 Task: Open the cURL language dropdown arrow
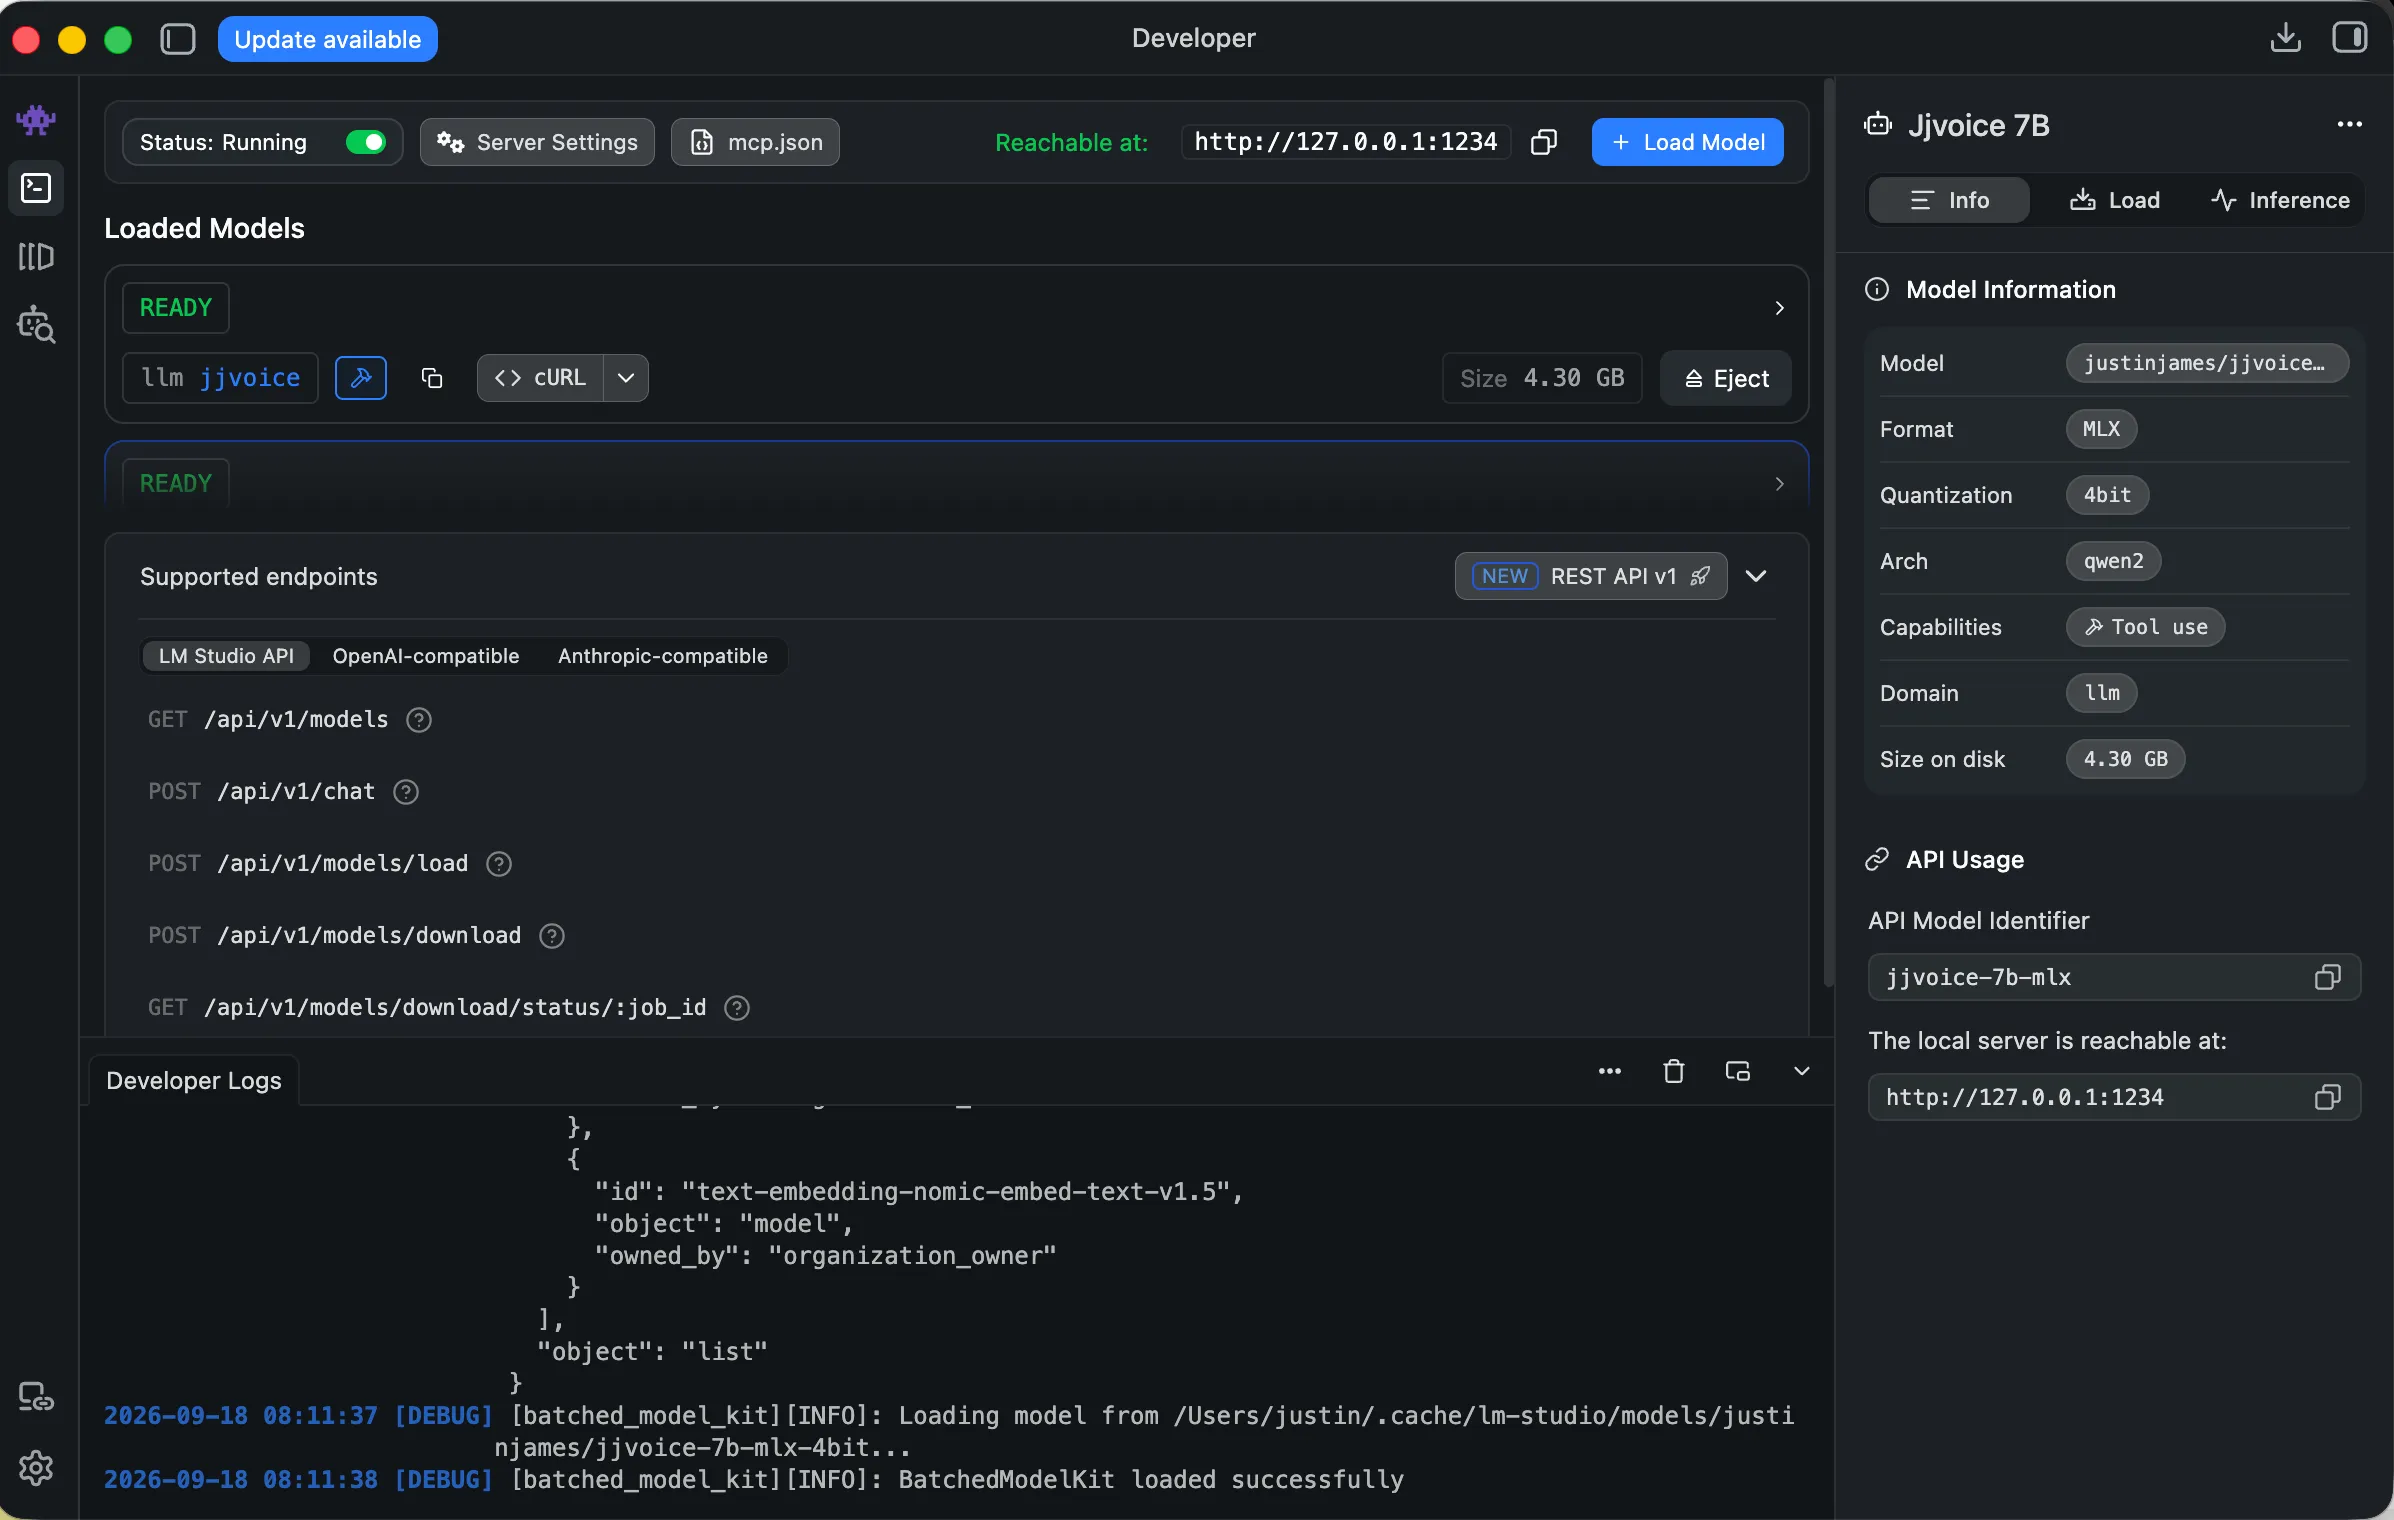point(626,378)
